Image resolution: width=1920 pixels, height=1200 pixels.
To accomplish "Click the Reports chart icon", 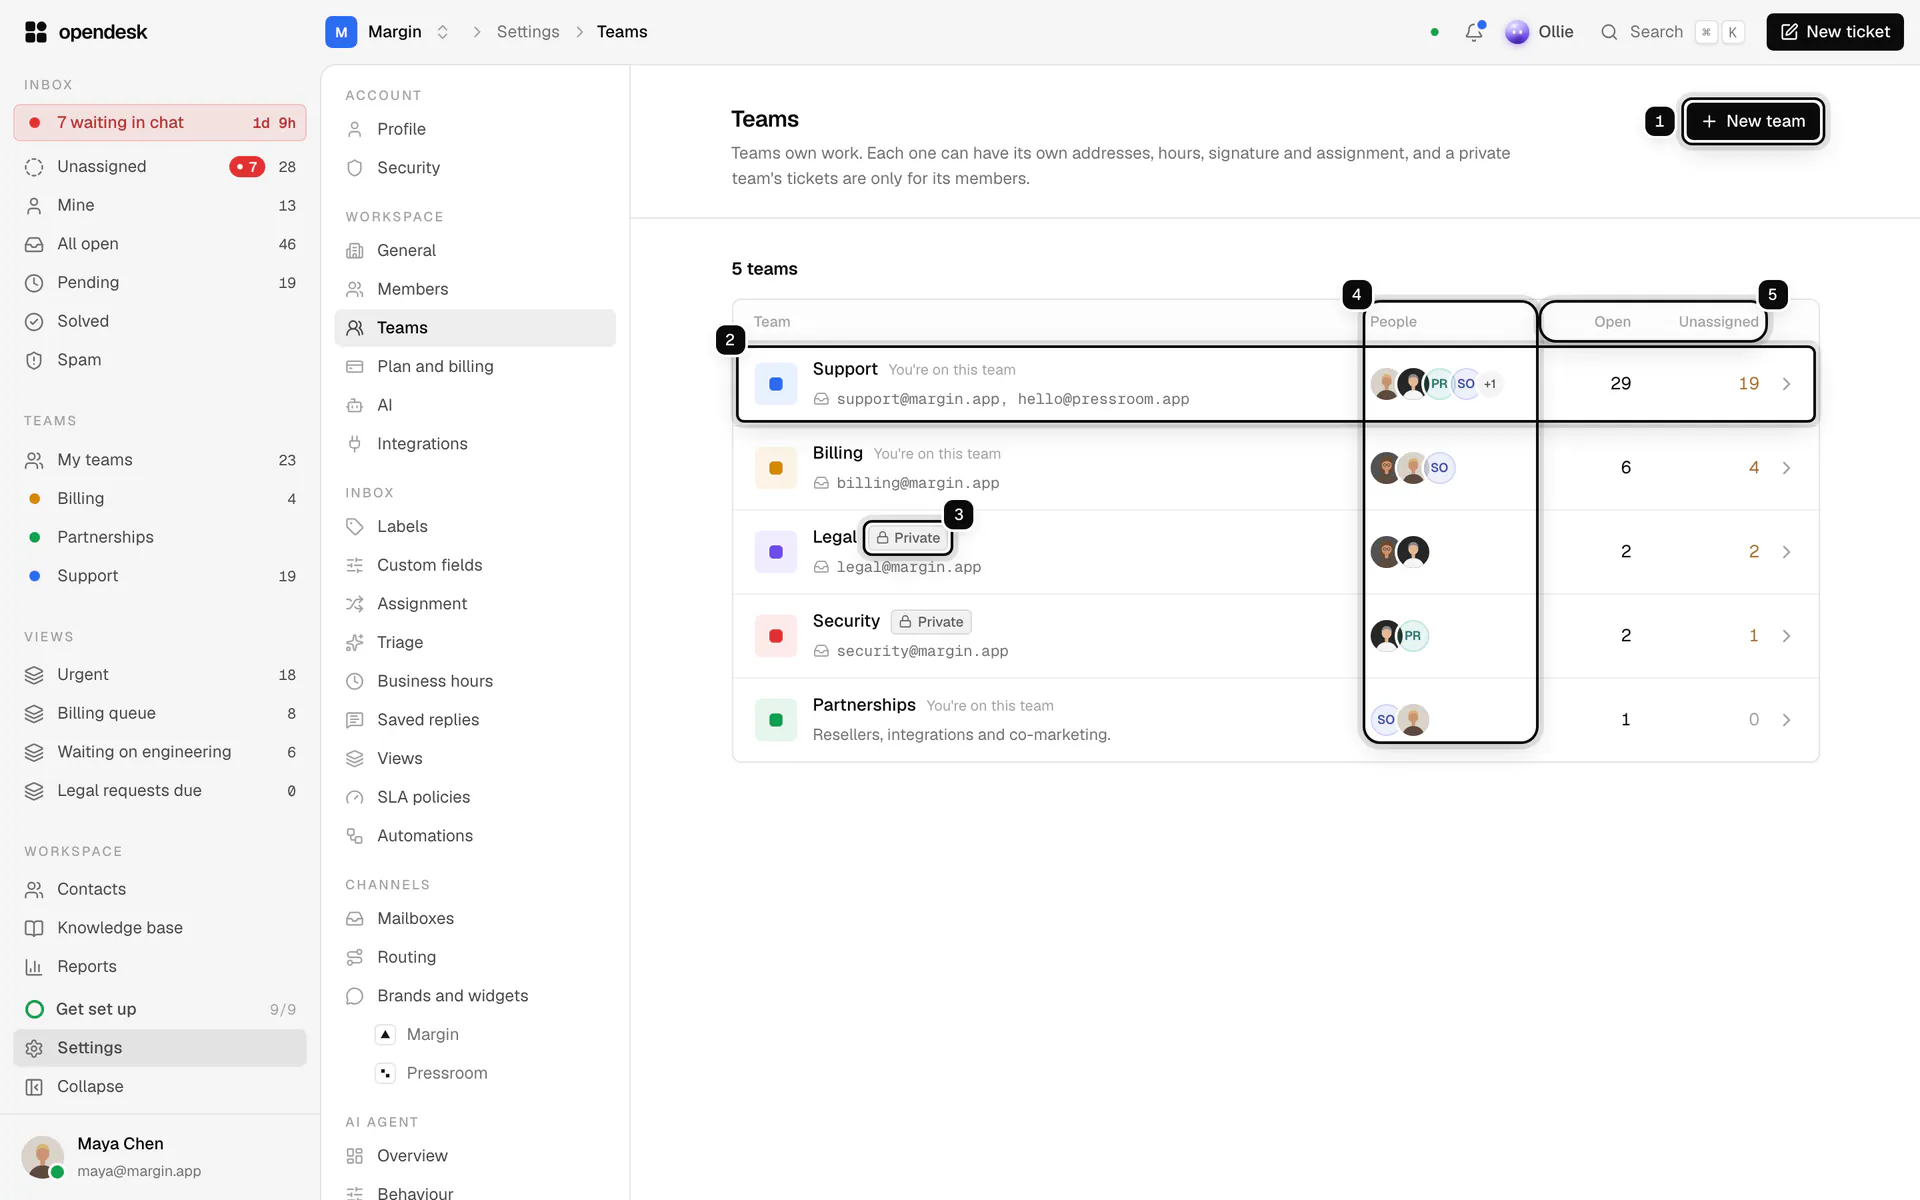I will (x=34, y=967).
